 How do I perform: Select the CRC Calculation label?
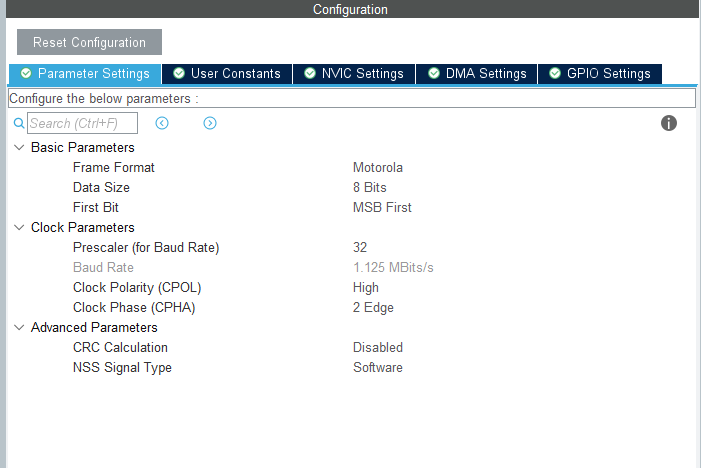120,347
